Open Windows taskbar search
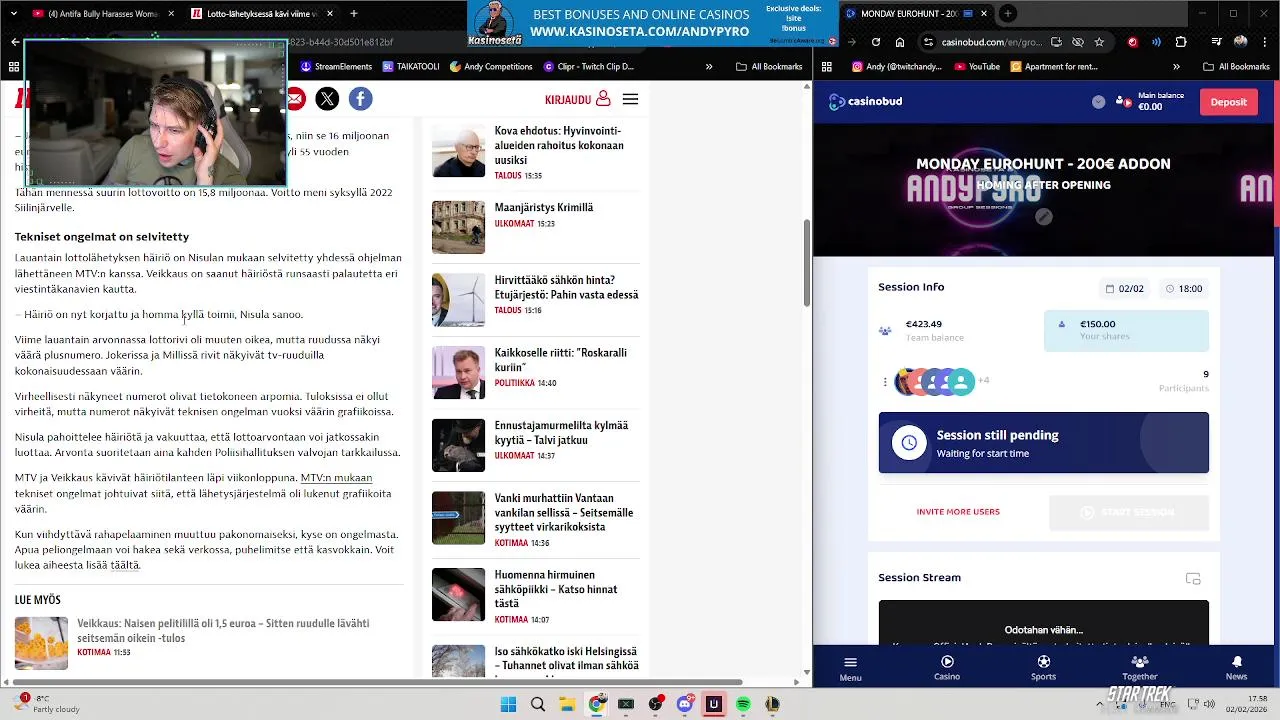This screenshot has height=720, width=1280. tap(537, 704)
